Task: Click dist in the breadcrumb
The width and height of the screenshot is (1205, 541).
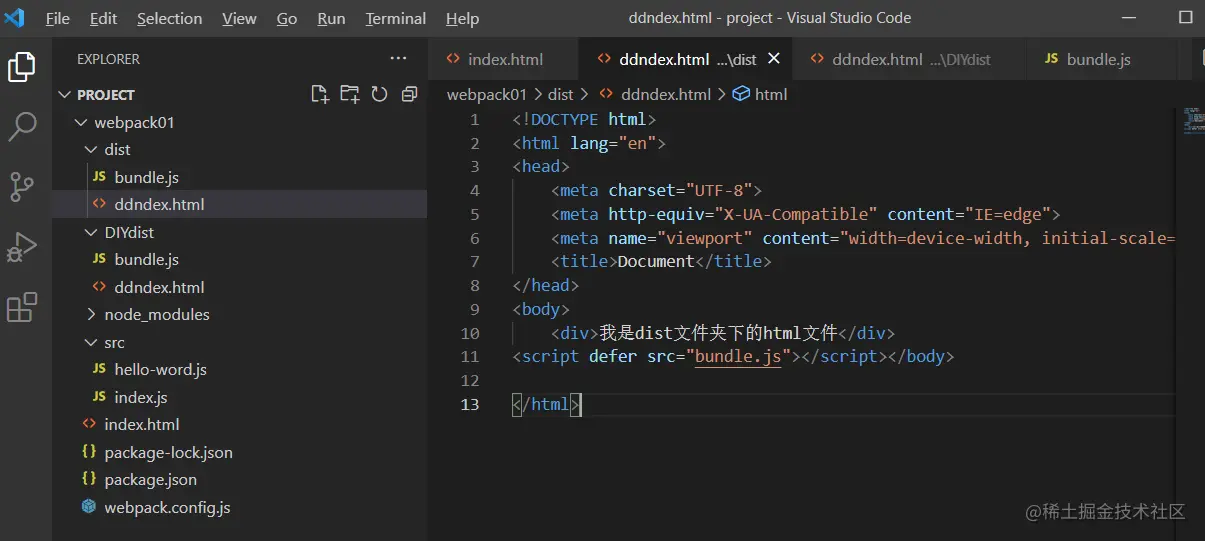Action: 561,94
